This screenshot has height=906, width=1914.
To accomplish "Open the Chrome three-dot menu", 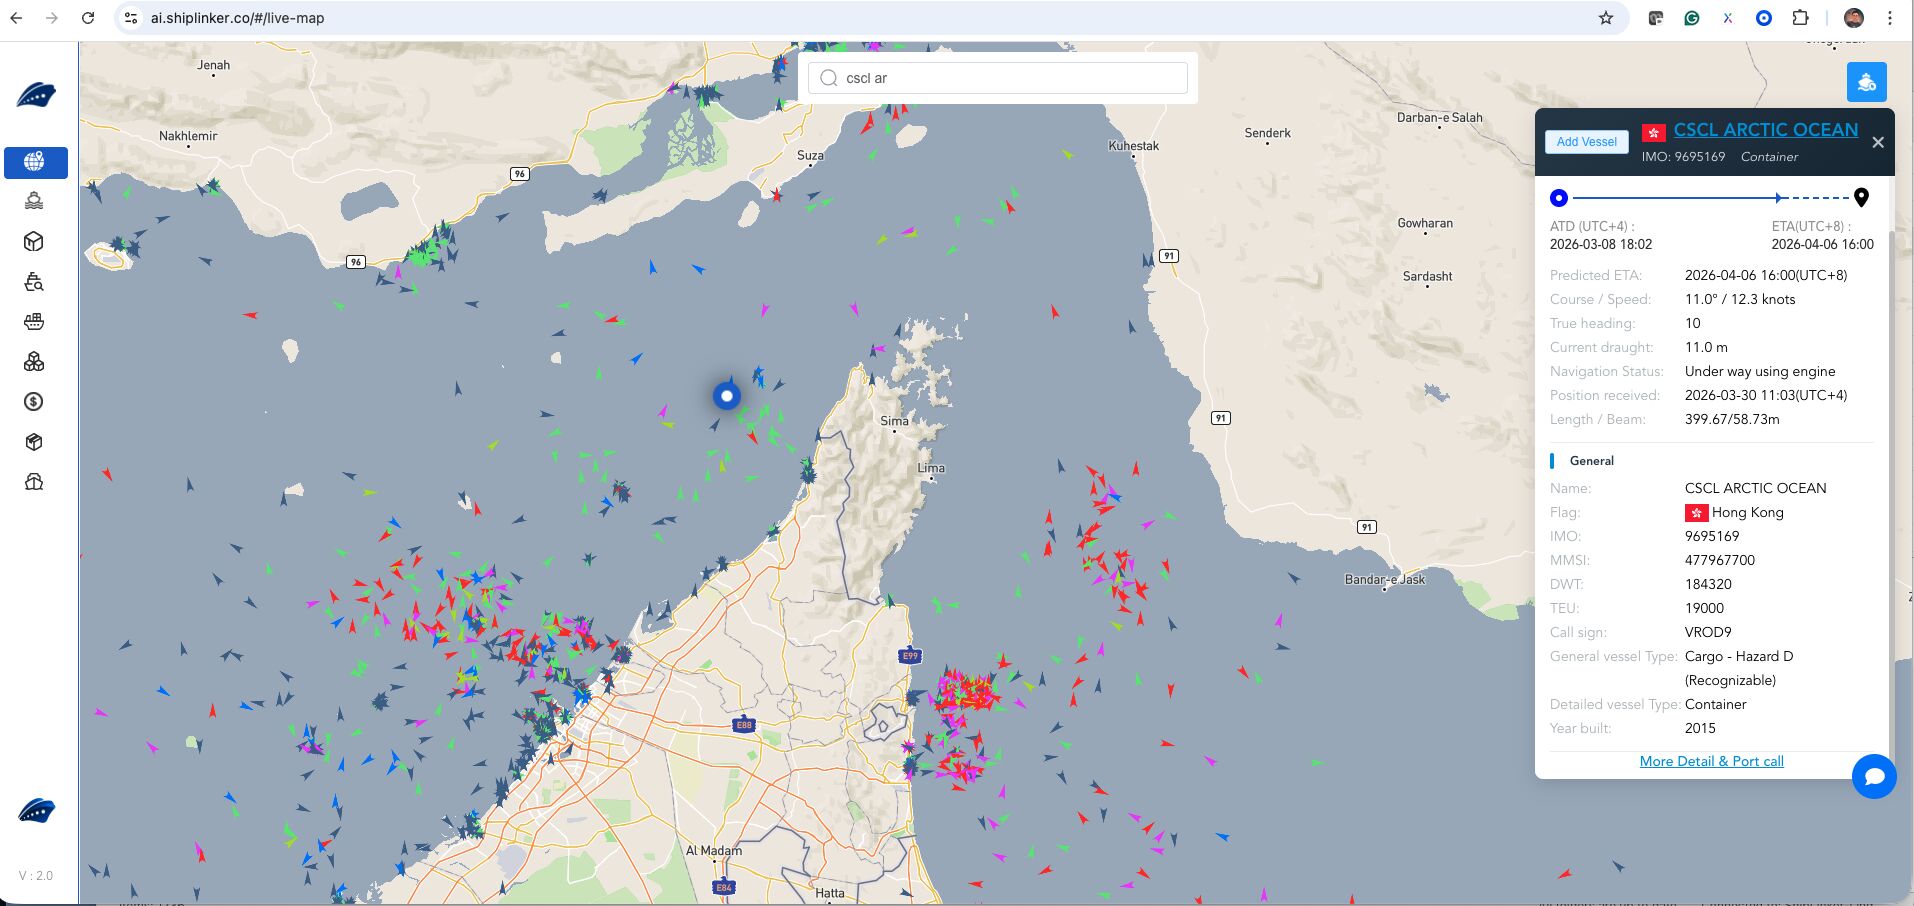I will pos(1890,18).
